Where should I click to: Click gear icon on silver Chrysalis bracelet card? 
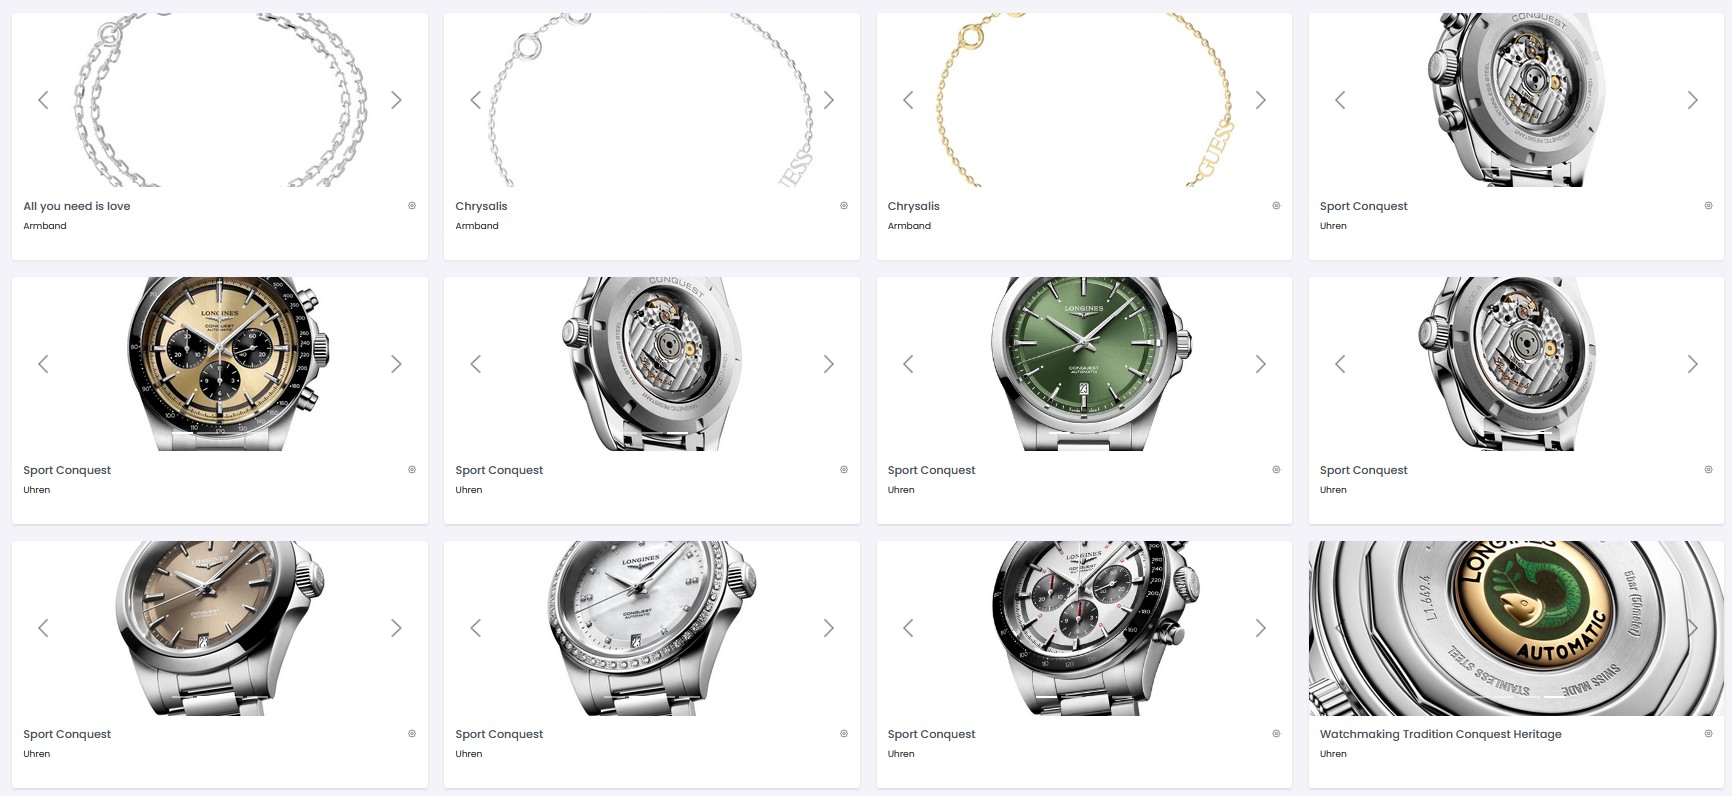point(844,206)
